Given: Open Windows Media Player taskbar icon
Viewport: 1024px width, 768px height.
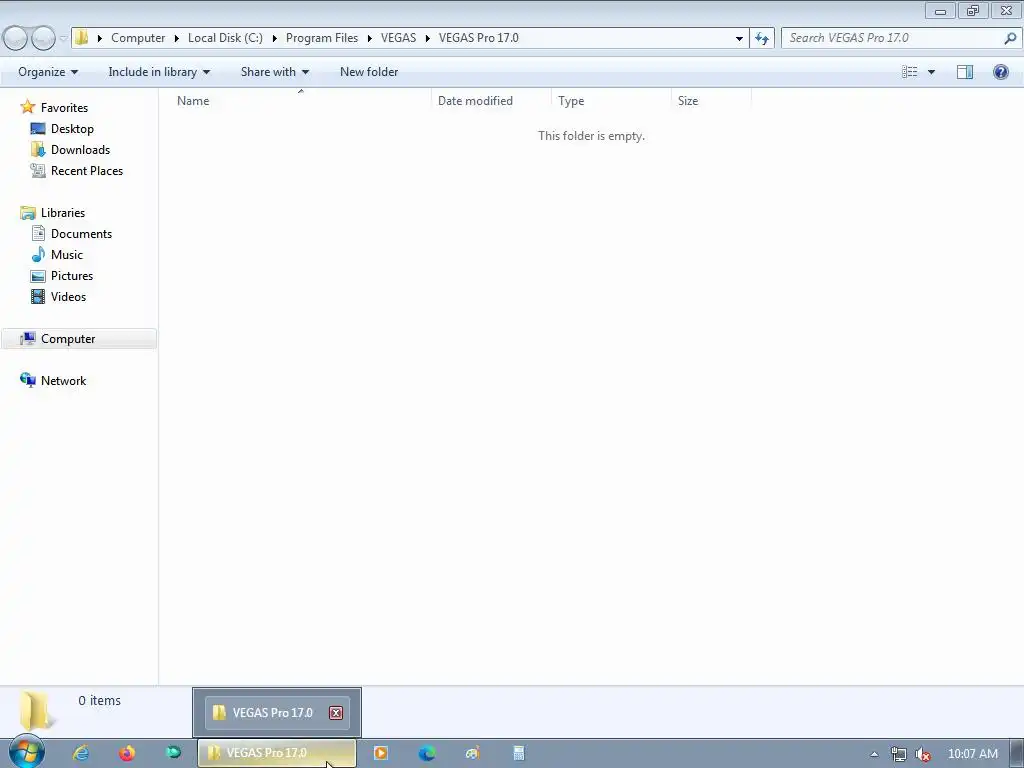Looking at the screenshot, I should (381, 753).
